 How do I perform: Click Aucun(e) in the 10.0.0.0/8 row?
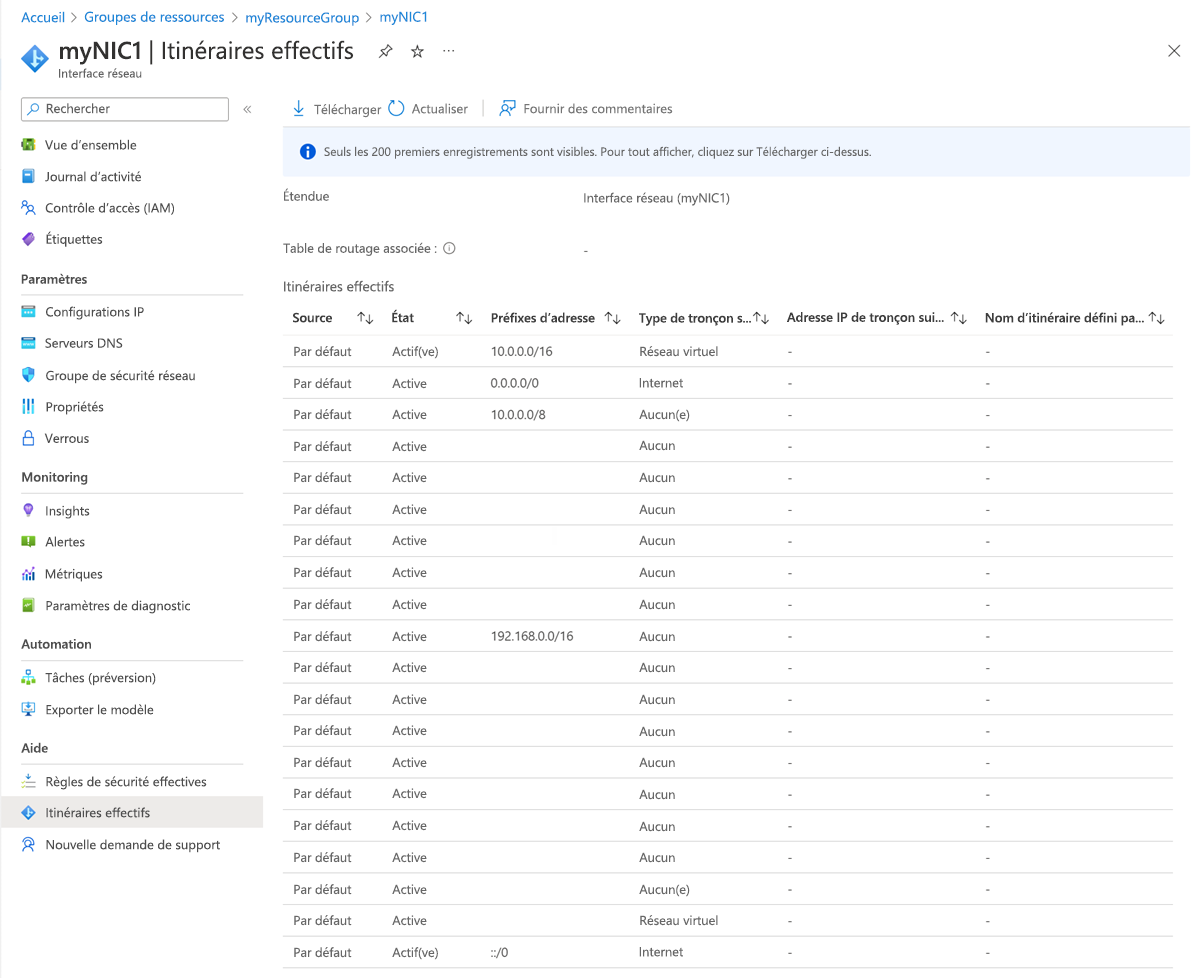click(x=664, y=415)
